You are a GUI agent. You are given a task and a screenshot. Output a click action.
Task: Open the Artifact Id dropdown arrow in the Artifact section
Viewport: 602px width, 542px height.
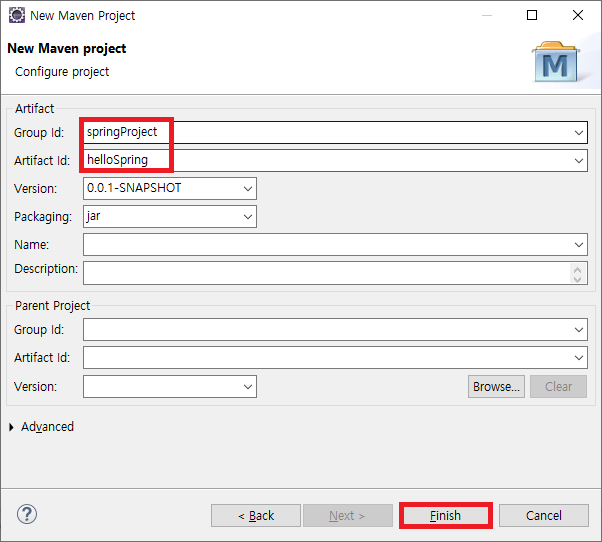pyautogui.click(x=579, y=161)
